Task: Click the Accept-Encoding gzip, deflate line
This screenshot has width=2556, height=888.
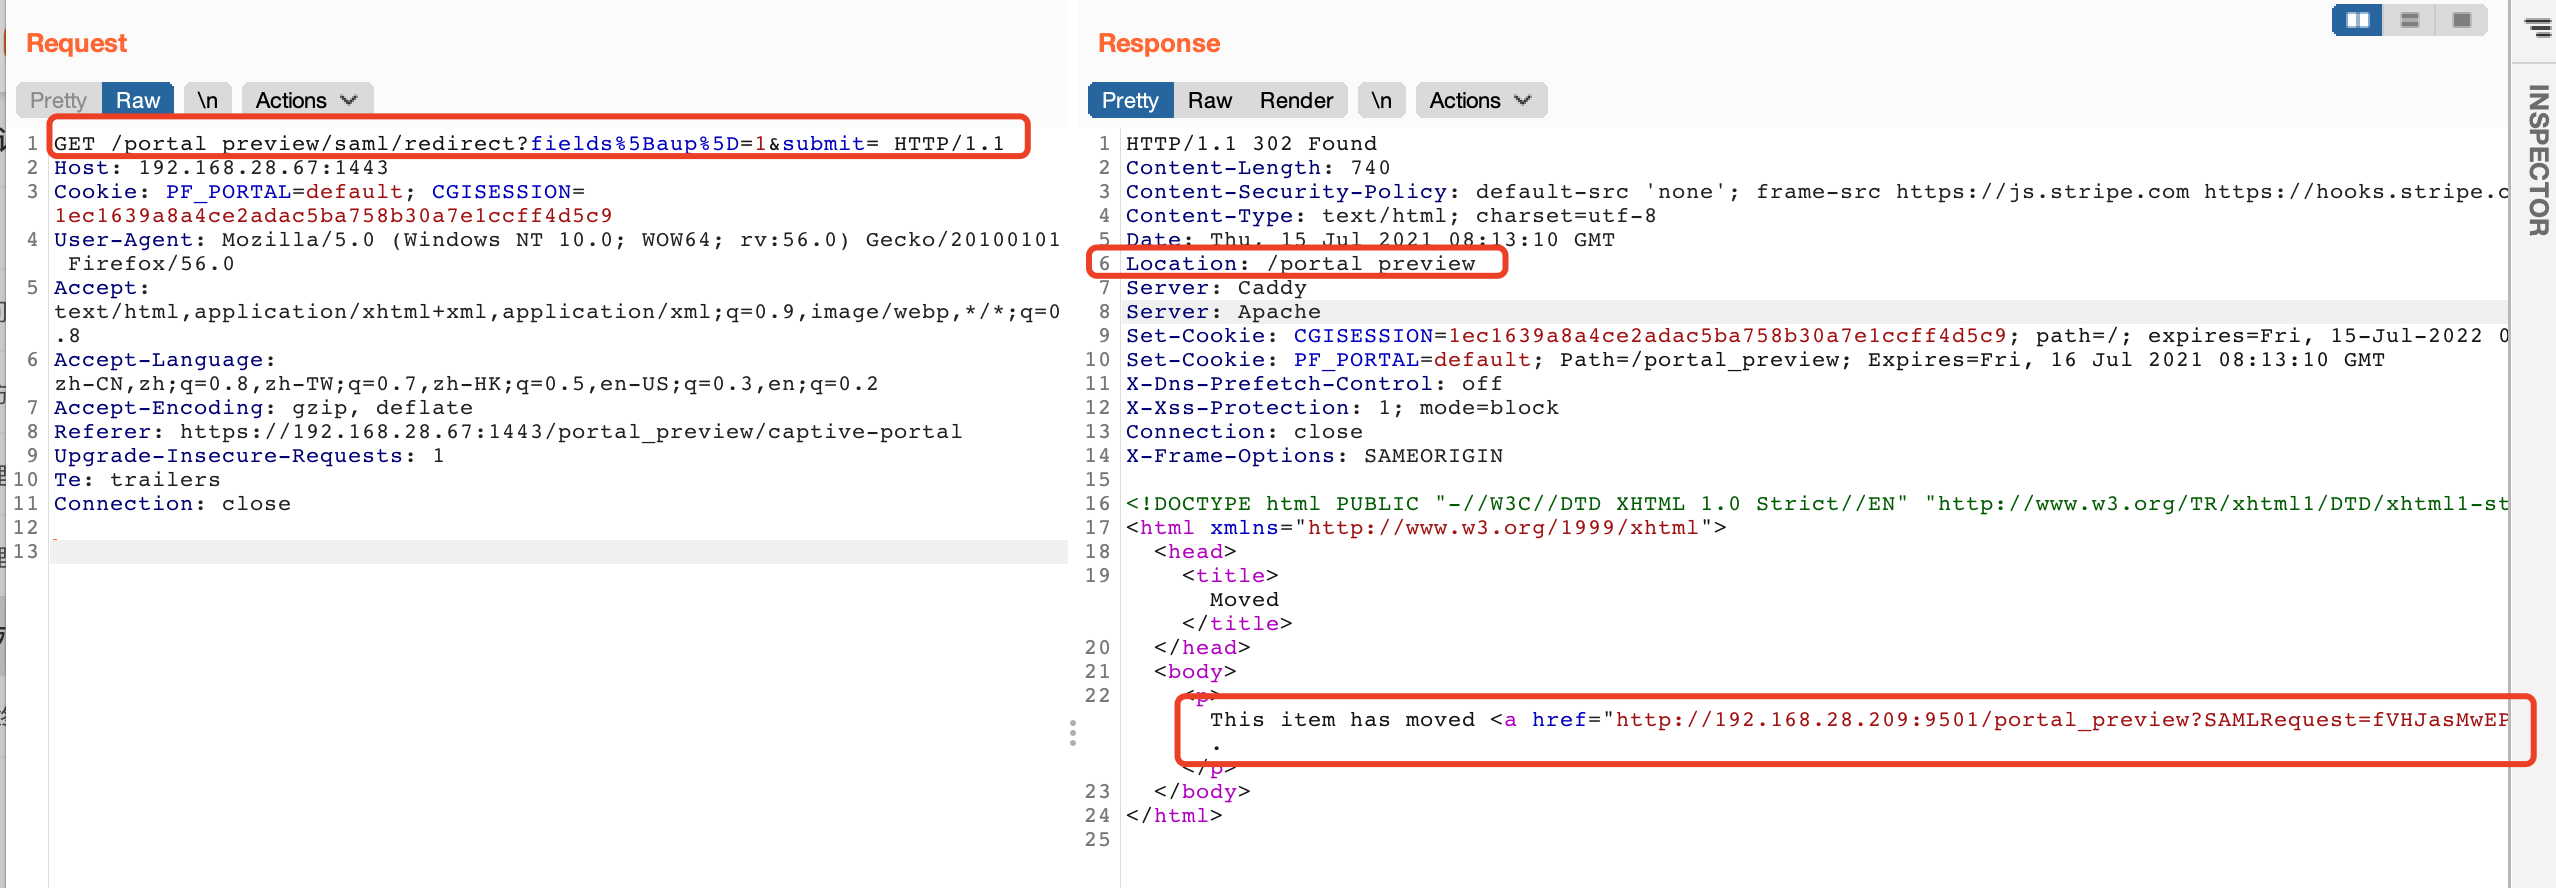Action: tap(263, 408)
